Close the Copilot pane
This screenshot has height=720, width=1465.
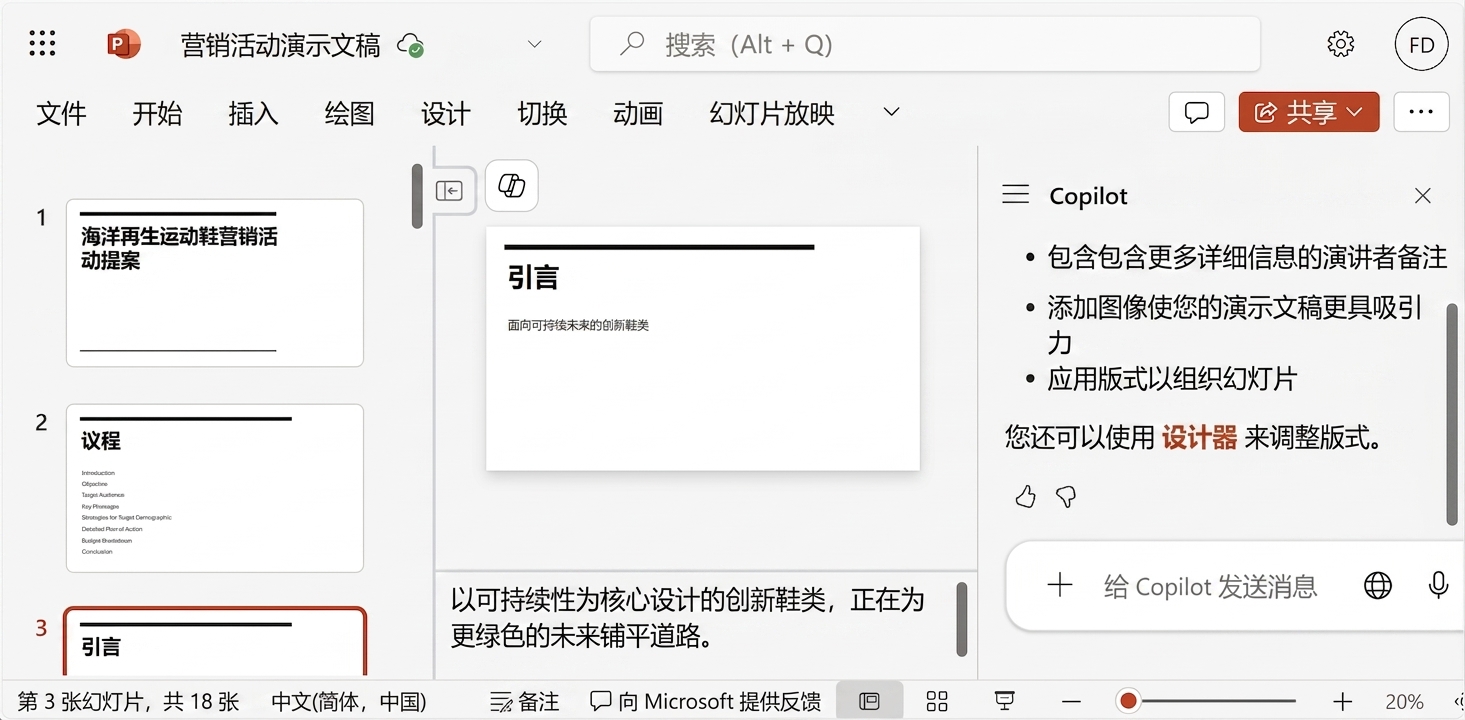(1422, 196)
